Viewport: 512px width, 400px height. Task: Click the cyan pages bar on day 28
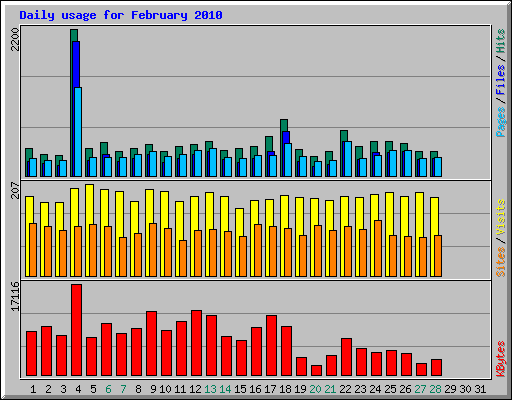pos(438,167)
